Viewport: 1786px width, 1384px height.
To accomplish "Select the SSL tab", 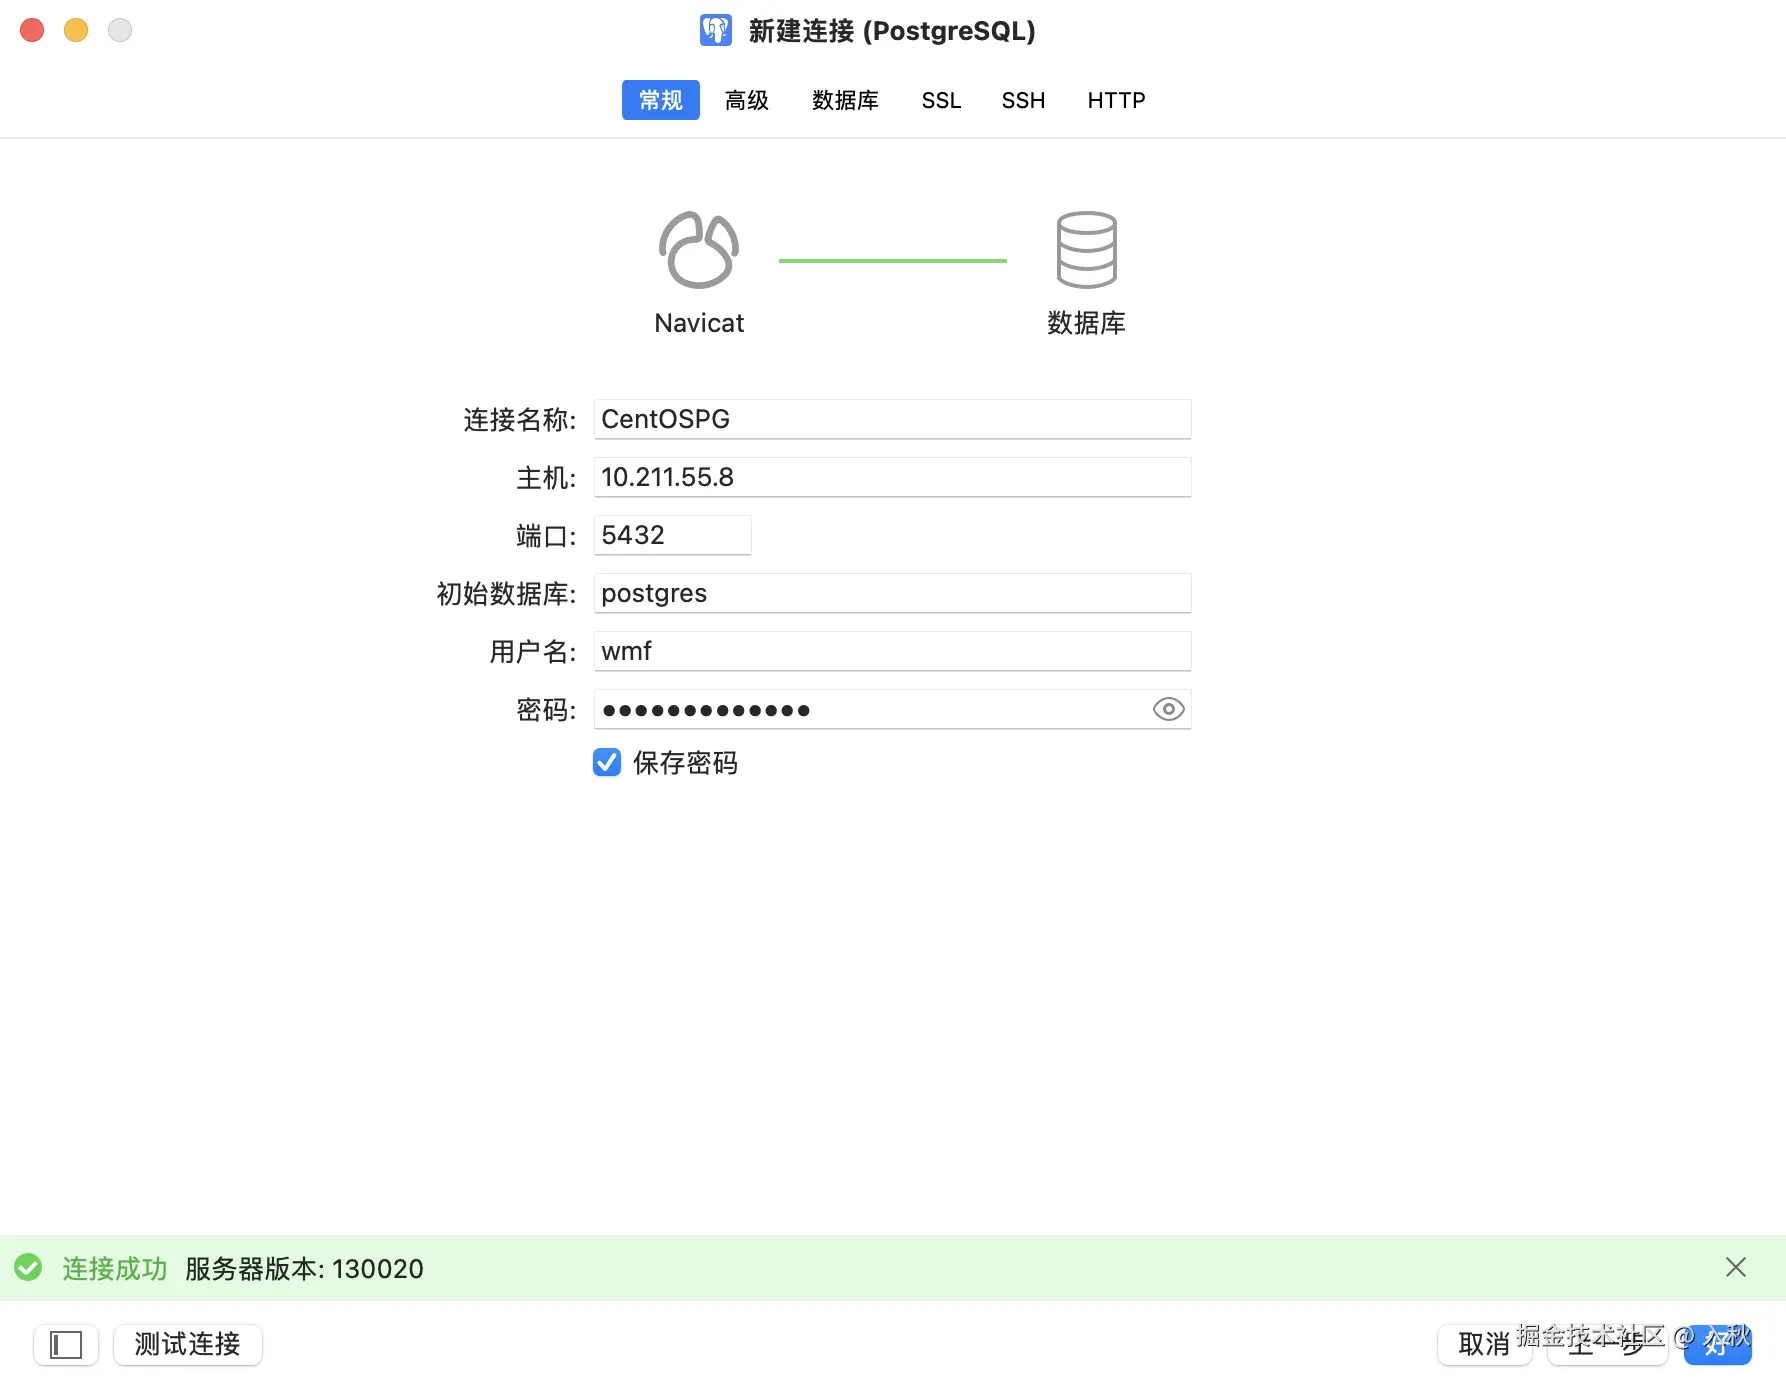I will (941, 100).
